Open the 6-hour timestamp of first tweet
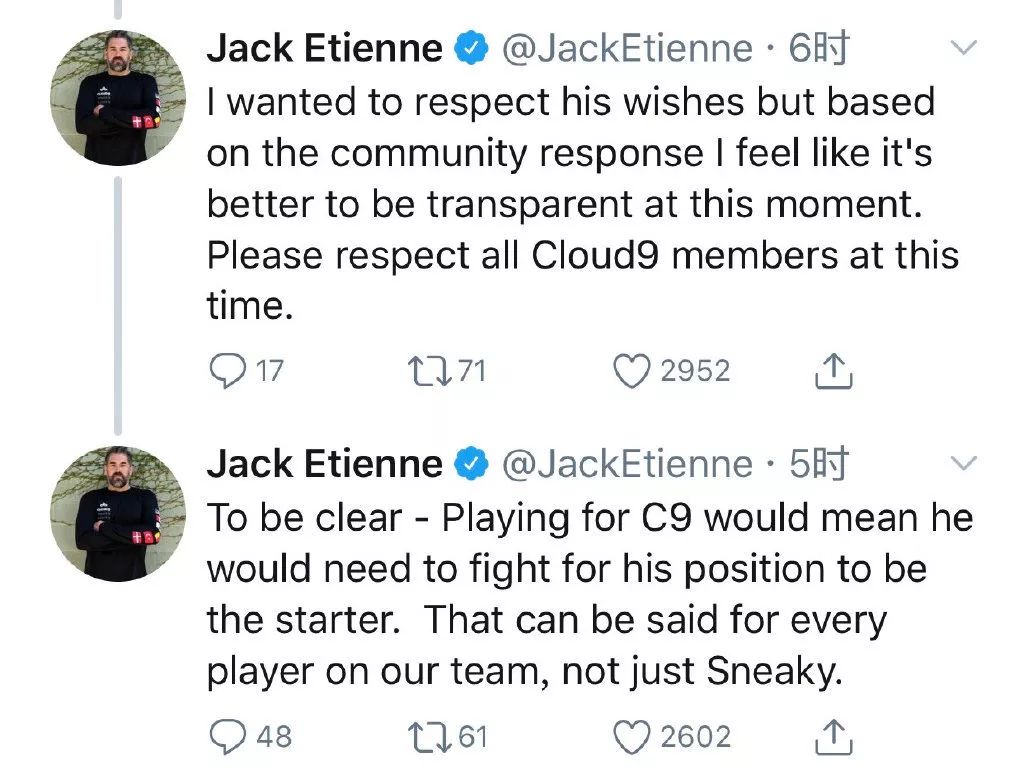1024x772 pixels. point(818,48)
